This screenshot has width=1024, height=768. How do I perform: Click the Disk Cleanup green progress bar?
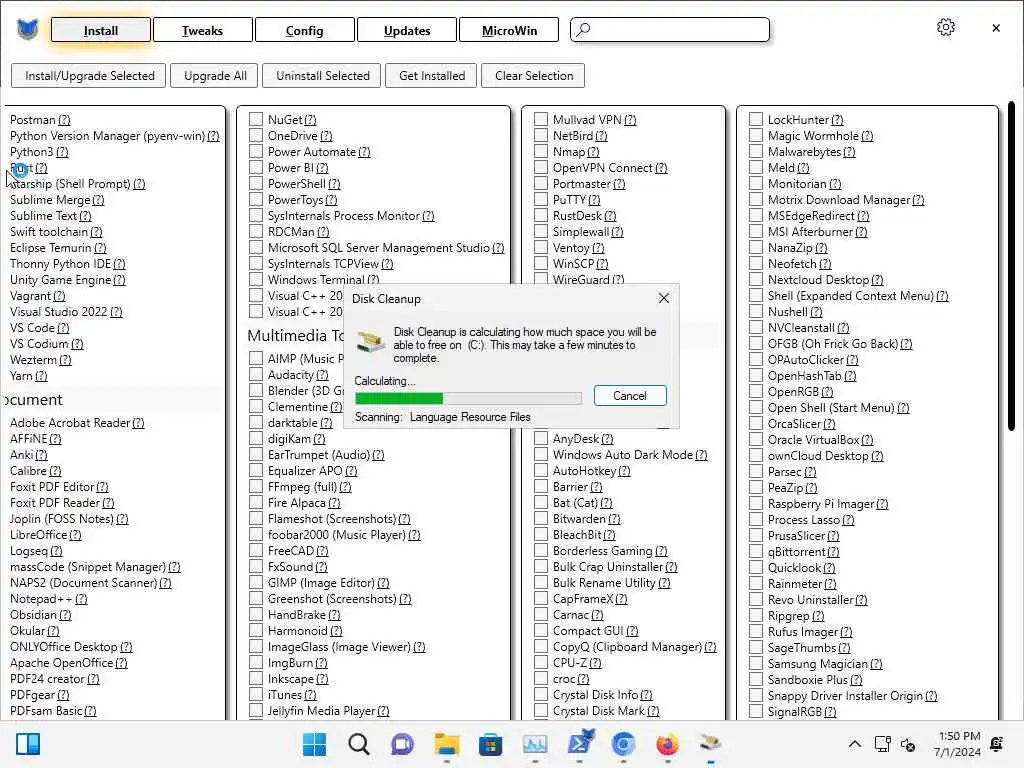click(x=468, y=398)
